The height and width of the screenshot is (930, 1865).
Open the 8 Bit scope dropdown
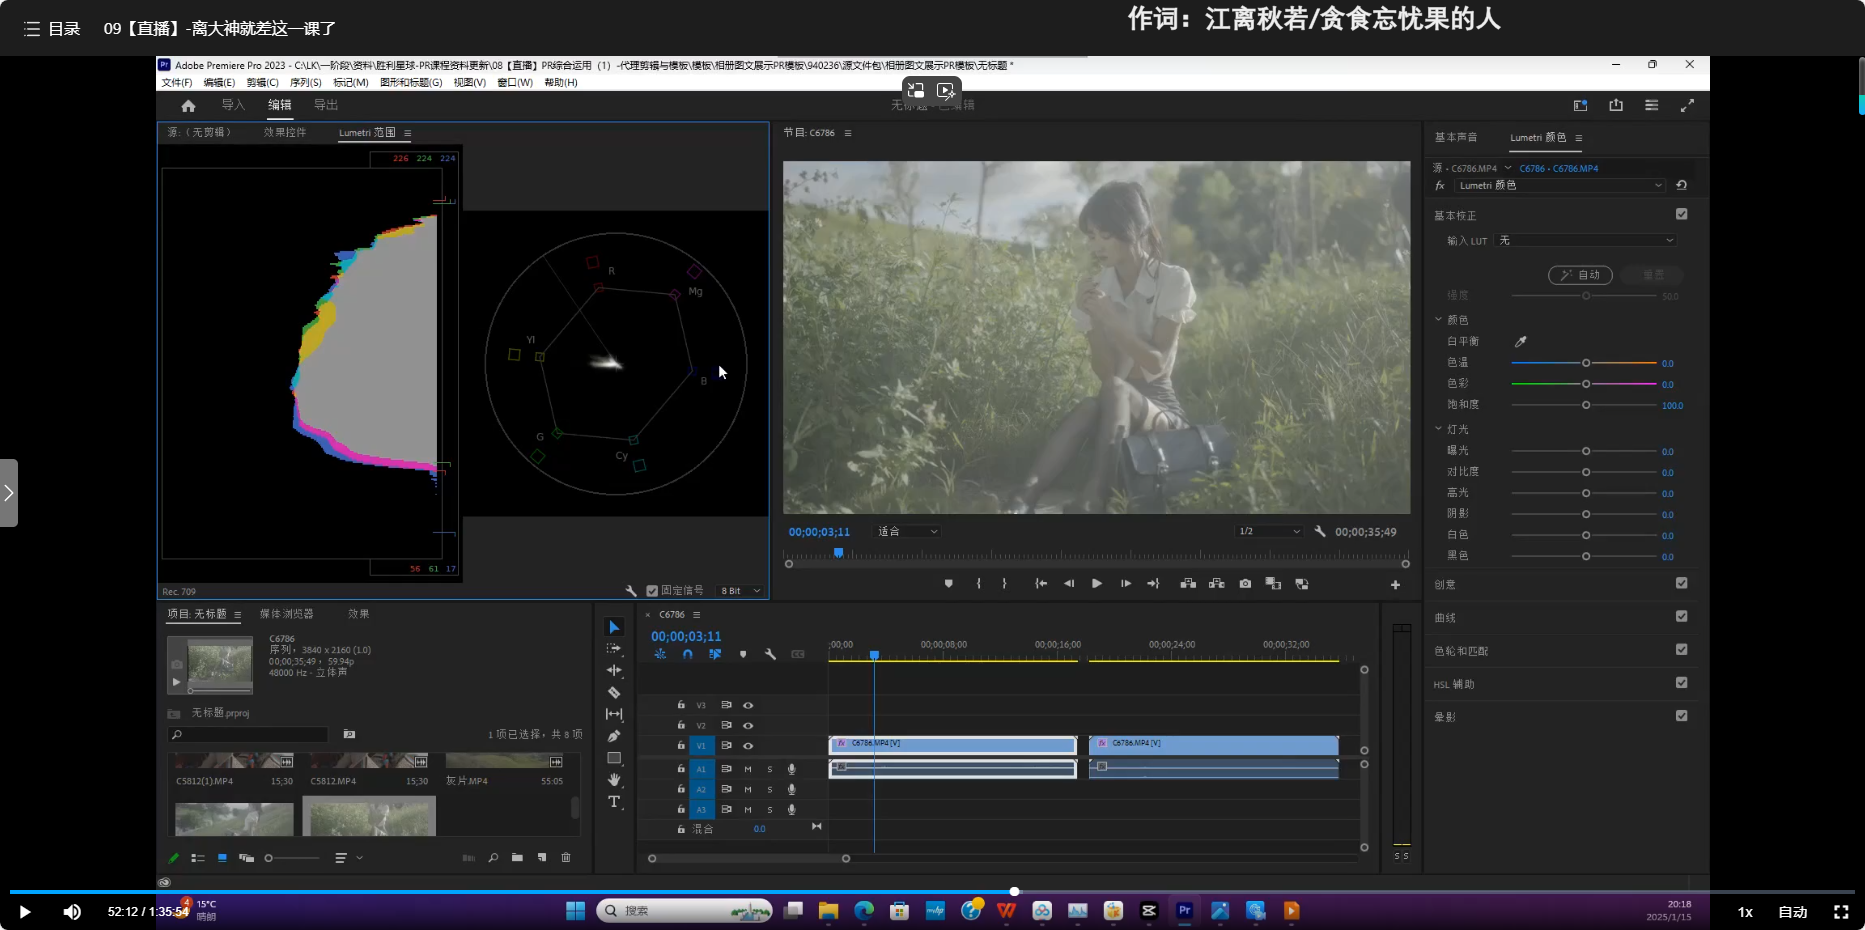[x=740, y=591]
